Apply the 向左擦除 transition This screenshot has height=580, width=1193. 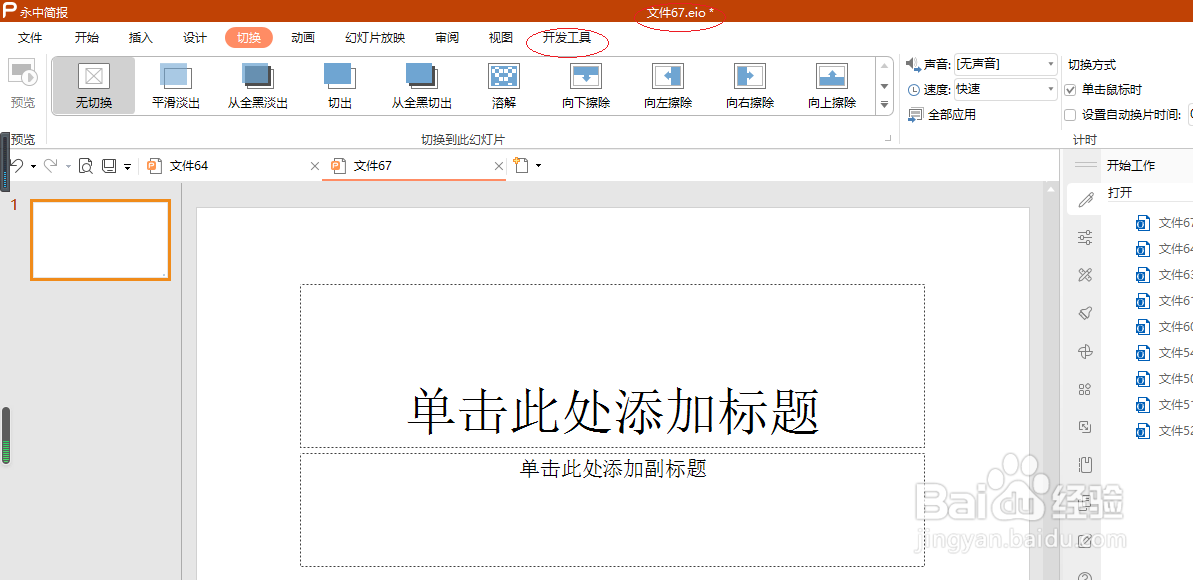click(668, 86)
